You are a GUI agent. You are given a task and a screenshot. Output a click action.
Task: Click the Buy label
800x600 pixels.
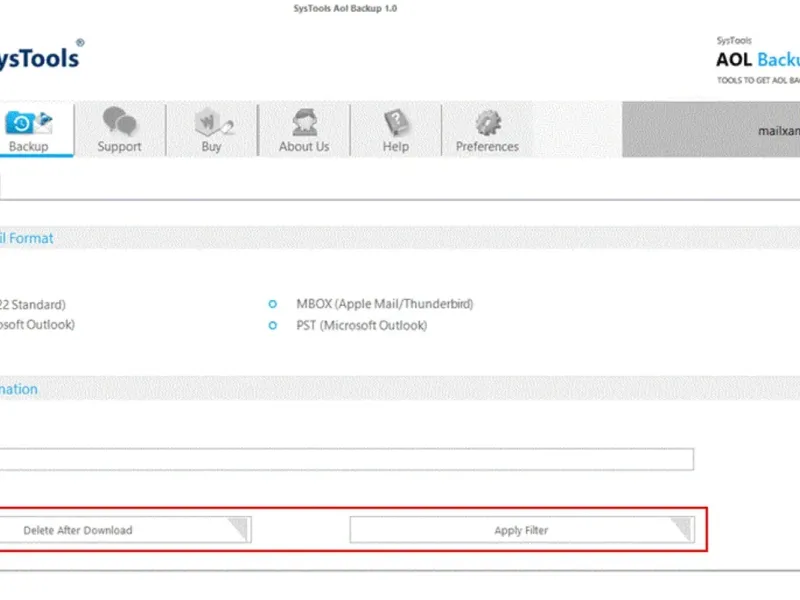click(x=211, y=146)
